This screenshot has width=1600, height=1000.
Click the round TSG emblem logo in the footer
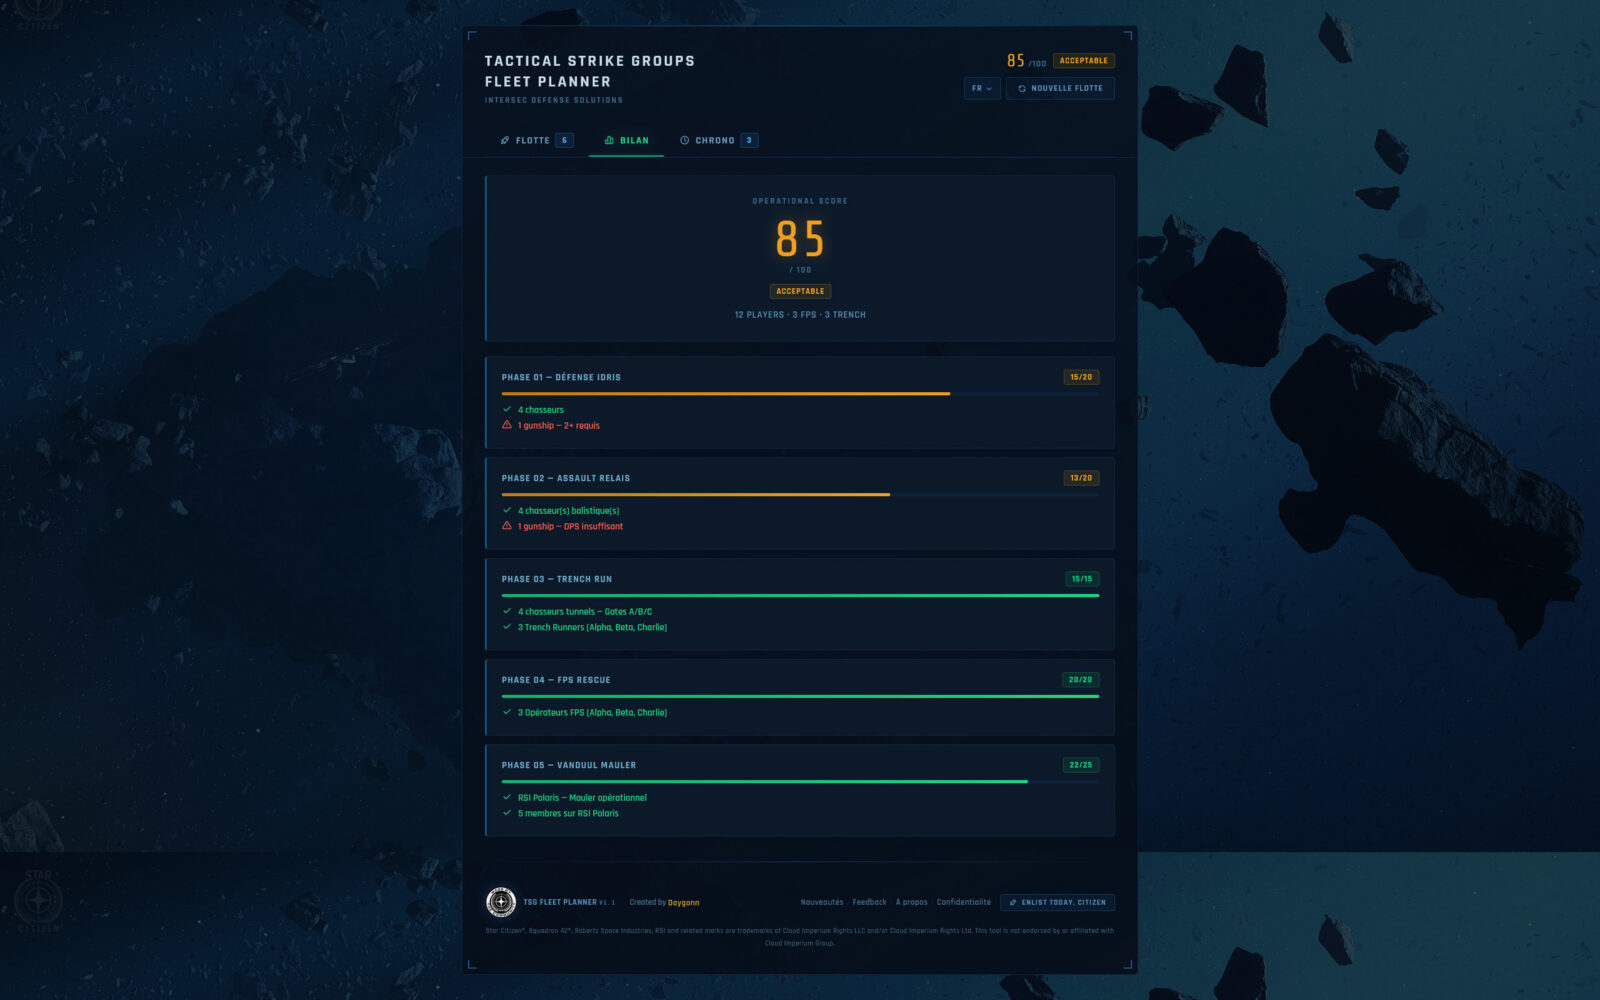tap(501, 902)
